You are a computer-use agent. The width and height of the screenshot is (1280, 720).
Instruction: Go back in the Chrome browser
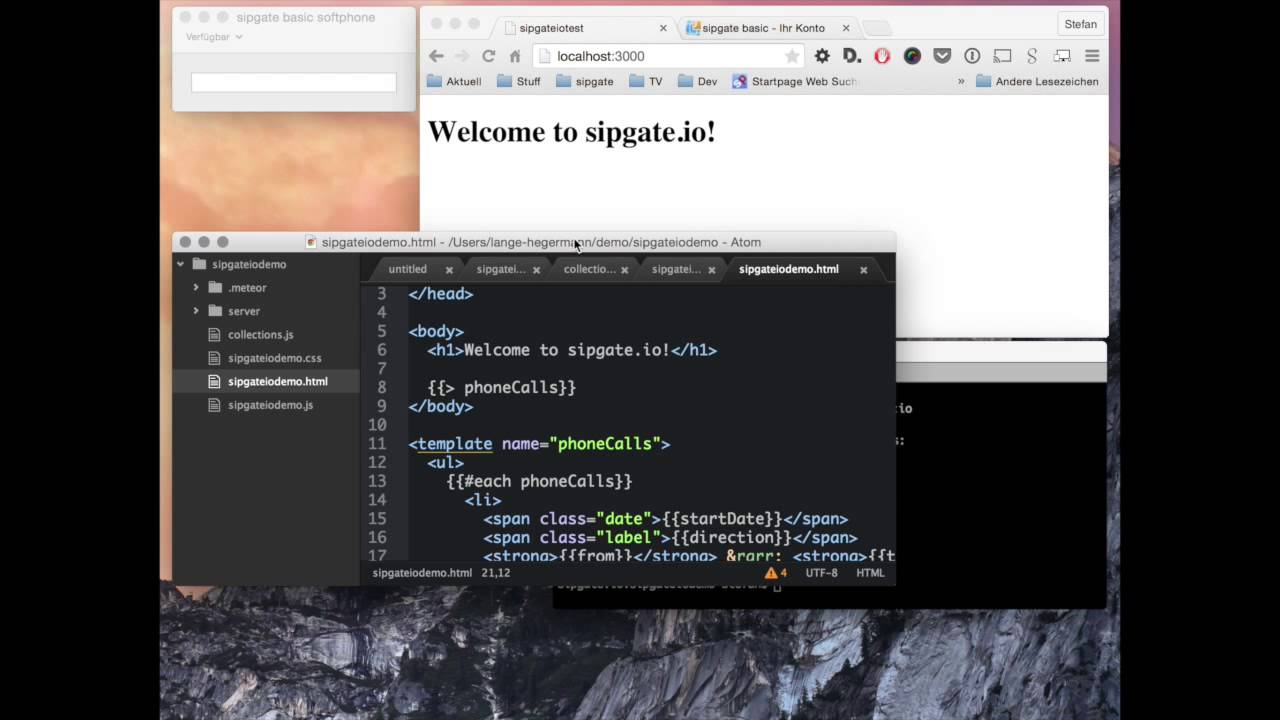(436, 56)
